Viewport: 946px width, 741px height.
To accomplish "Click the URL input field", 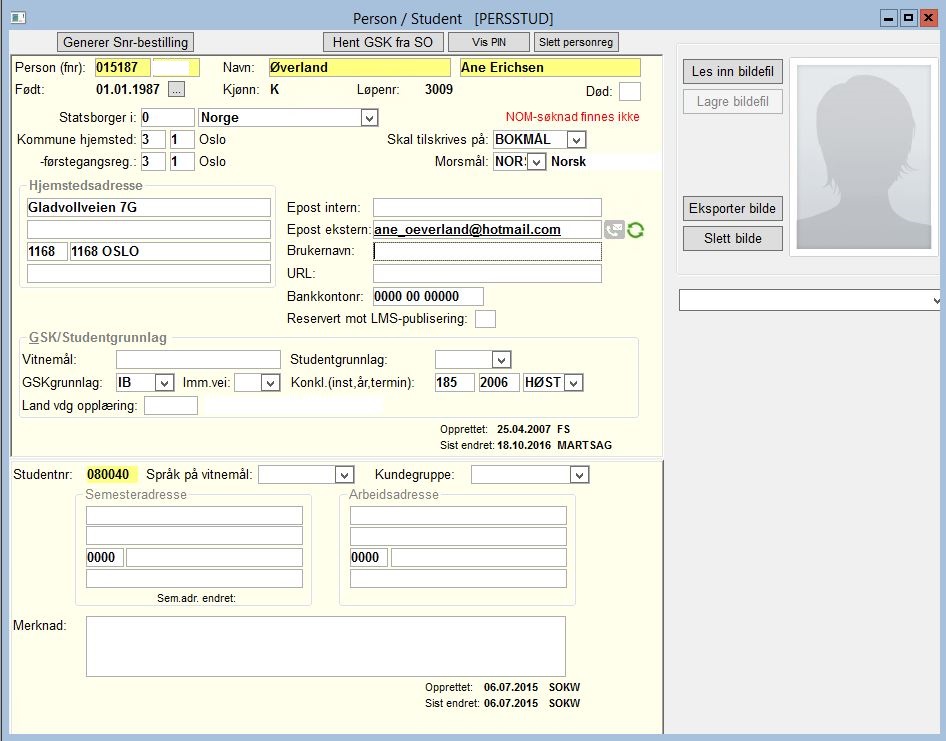I will 487,273.
